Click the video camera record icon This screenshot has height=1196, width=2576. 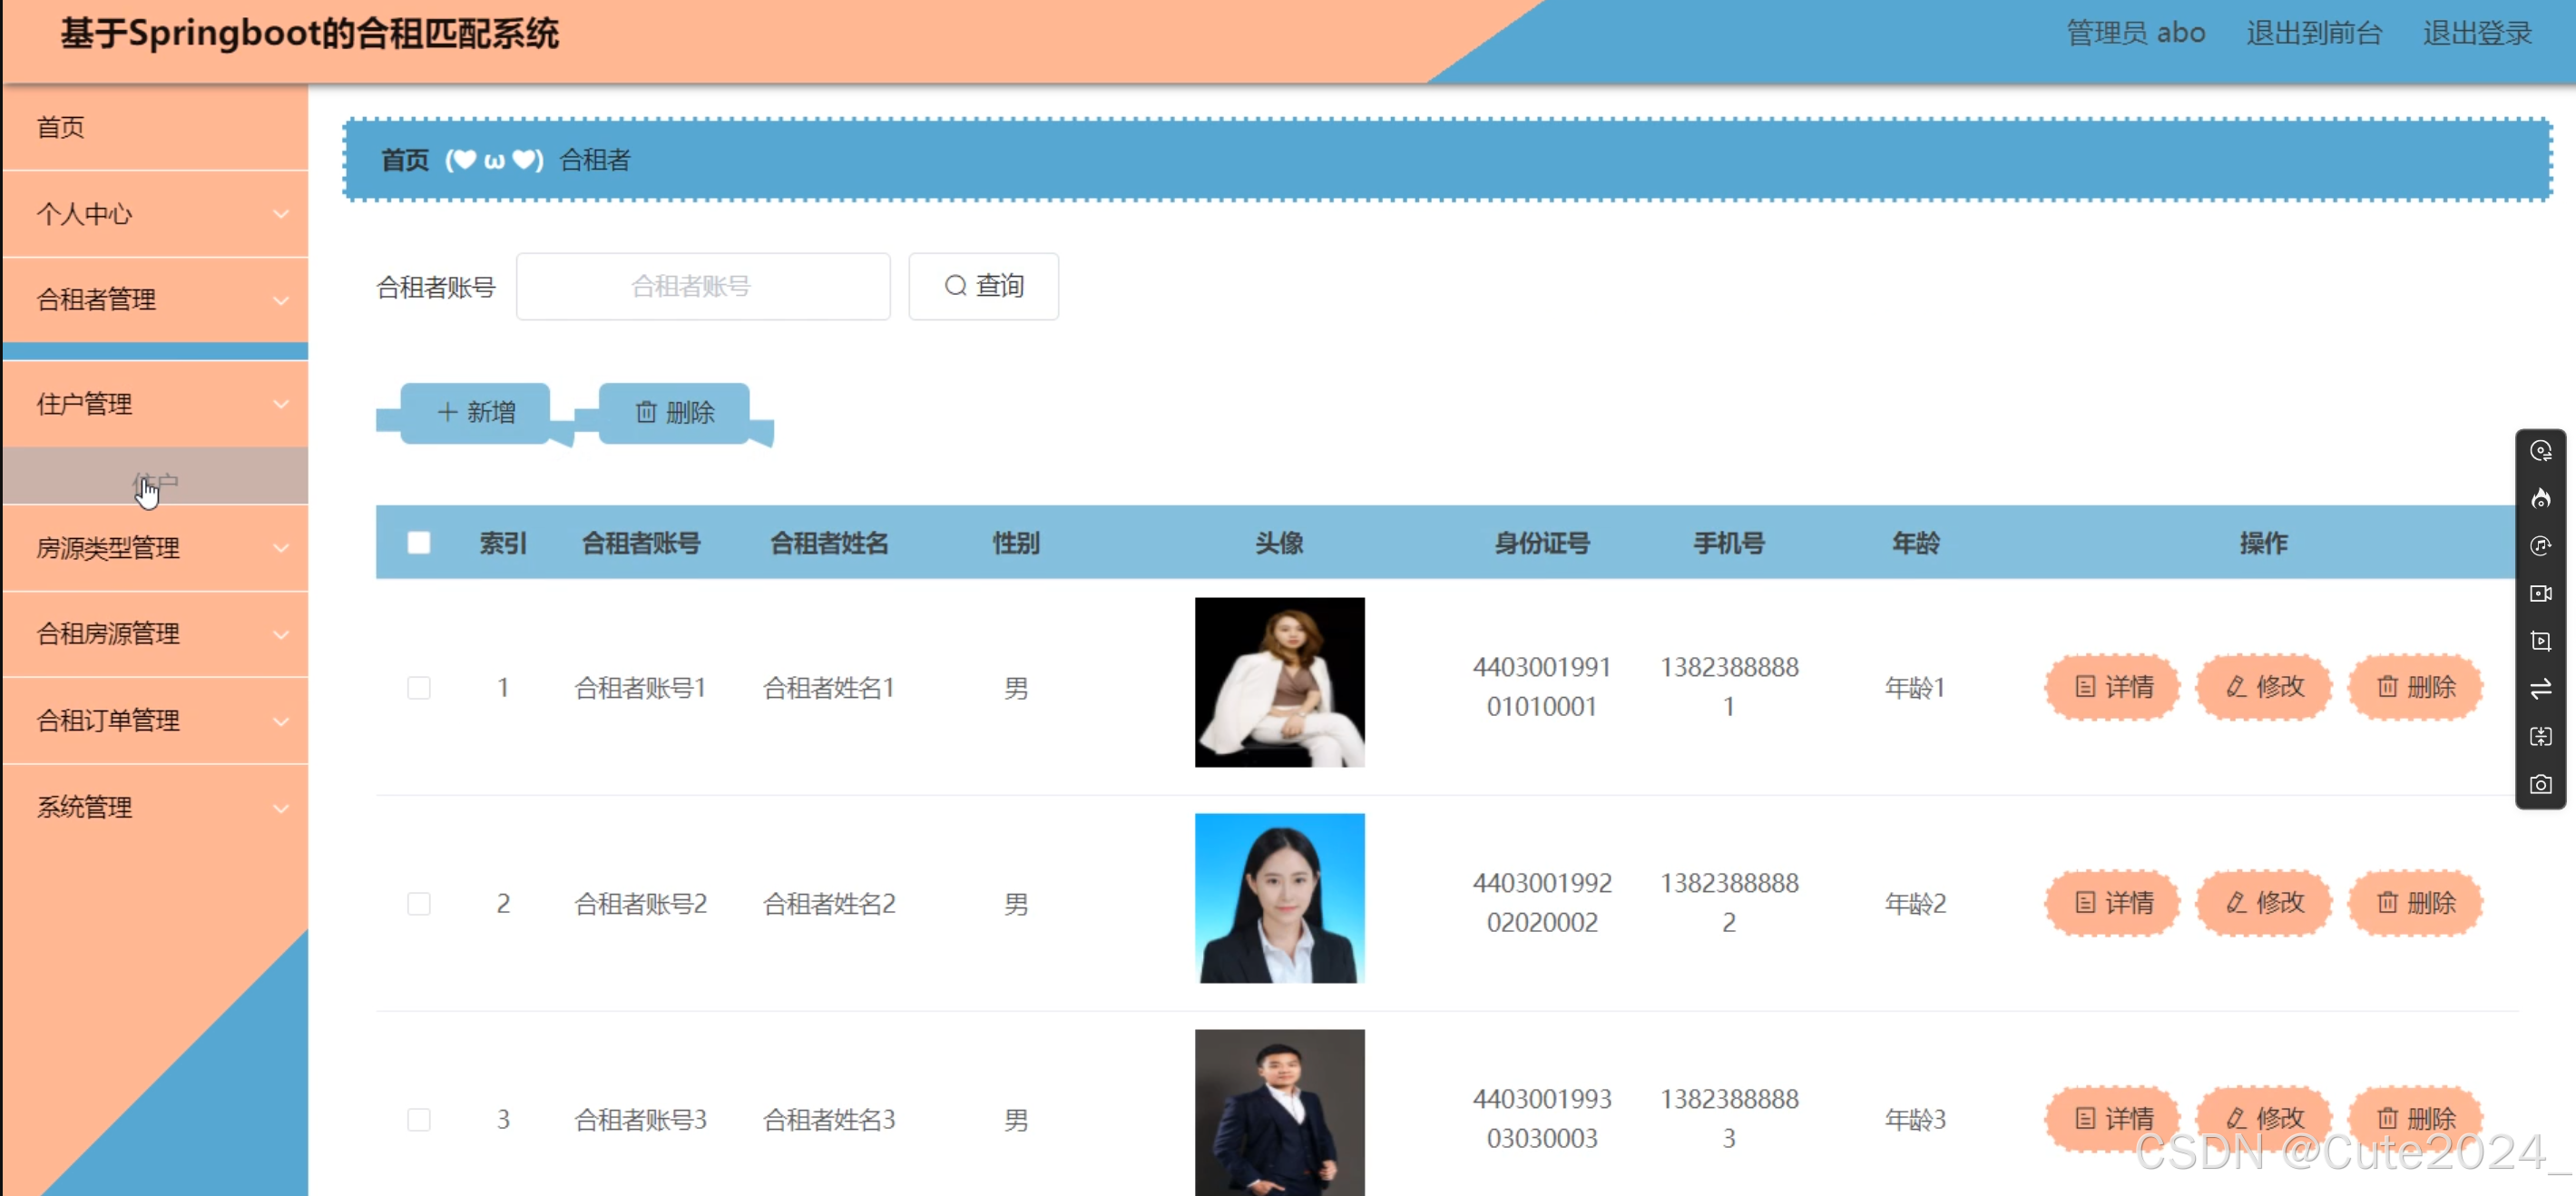pos(2540,594)
